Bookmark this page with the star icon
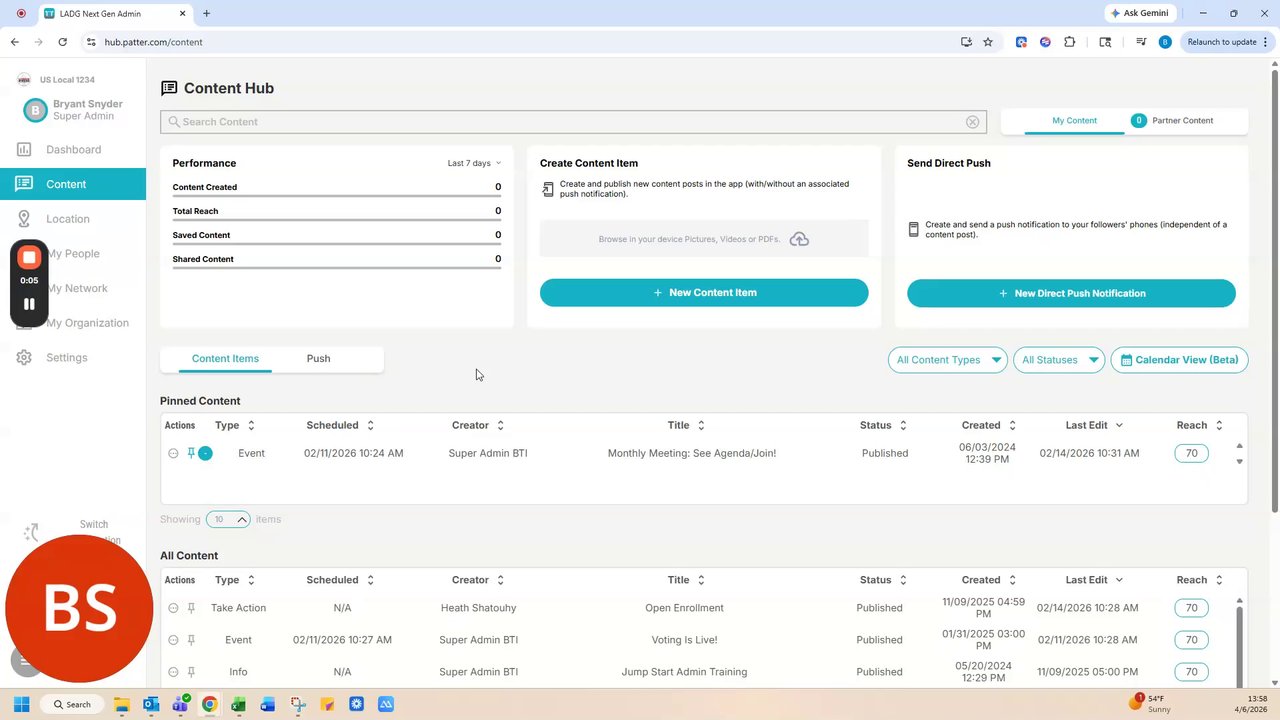The height and width of the screenshot is (720, 1280). point(988,42)
